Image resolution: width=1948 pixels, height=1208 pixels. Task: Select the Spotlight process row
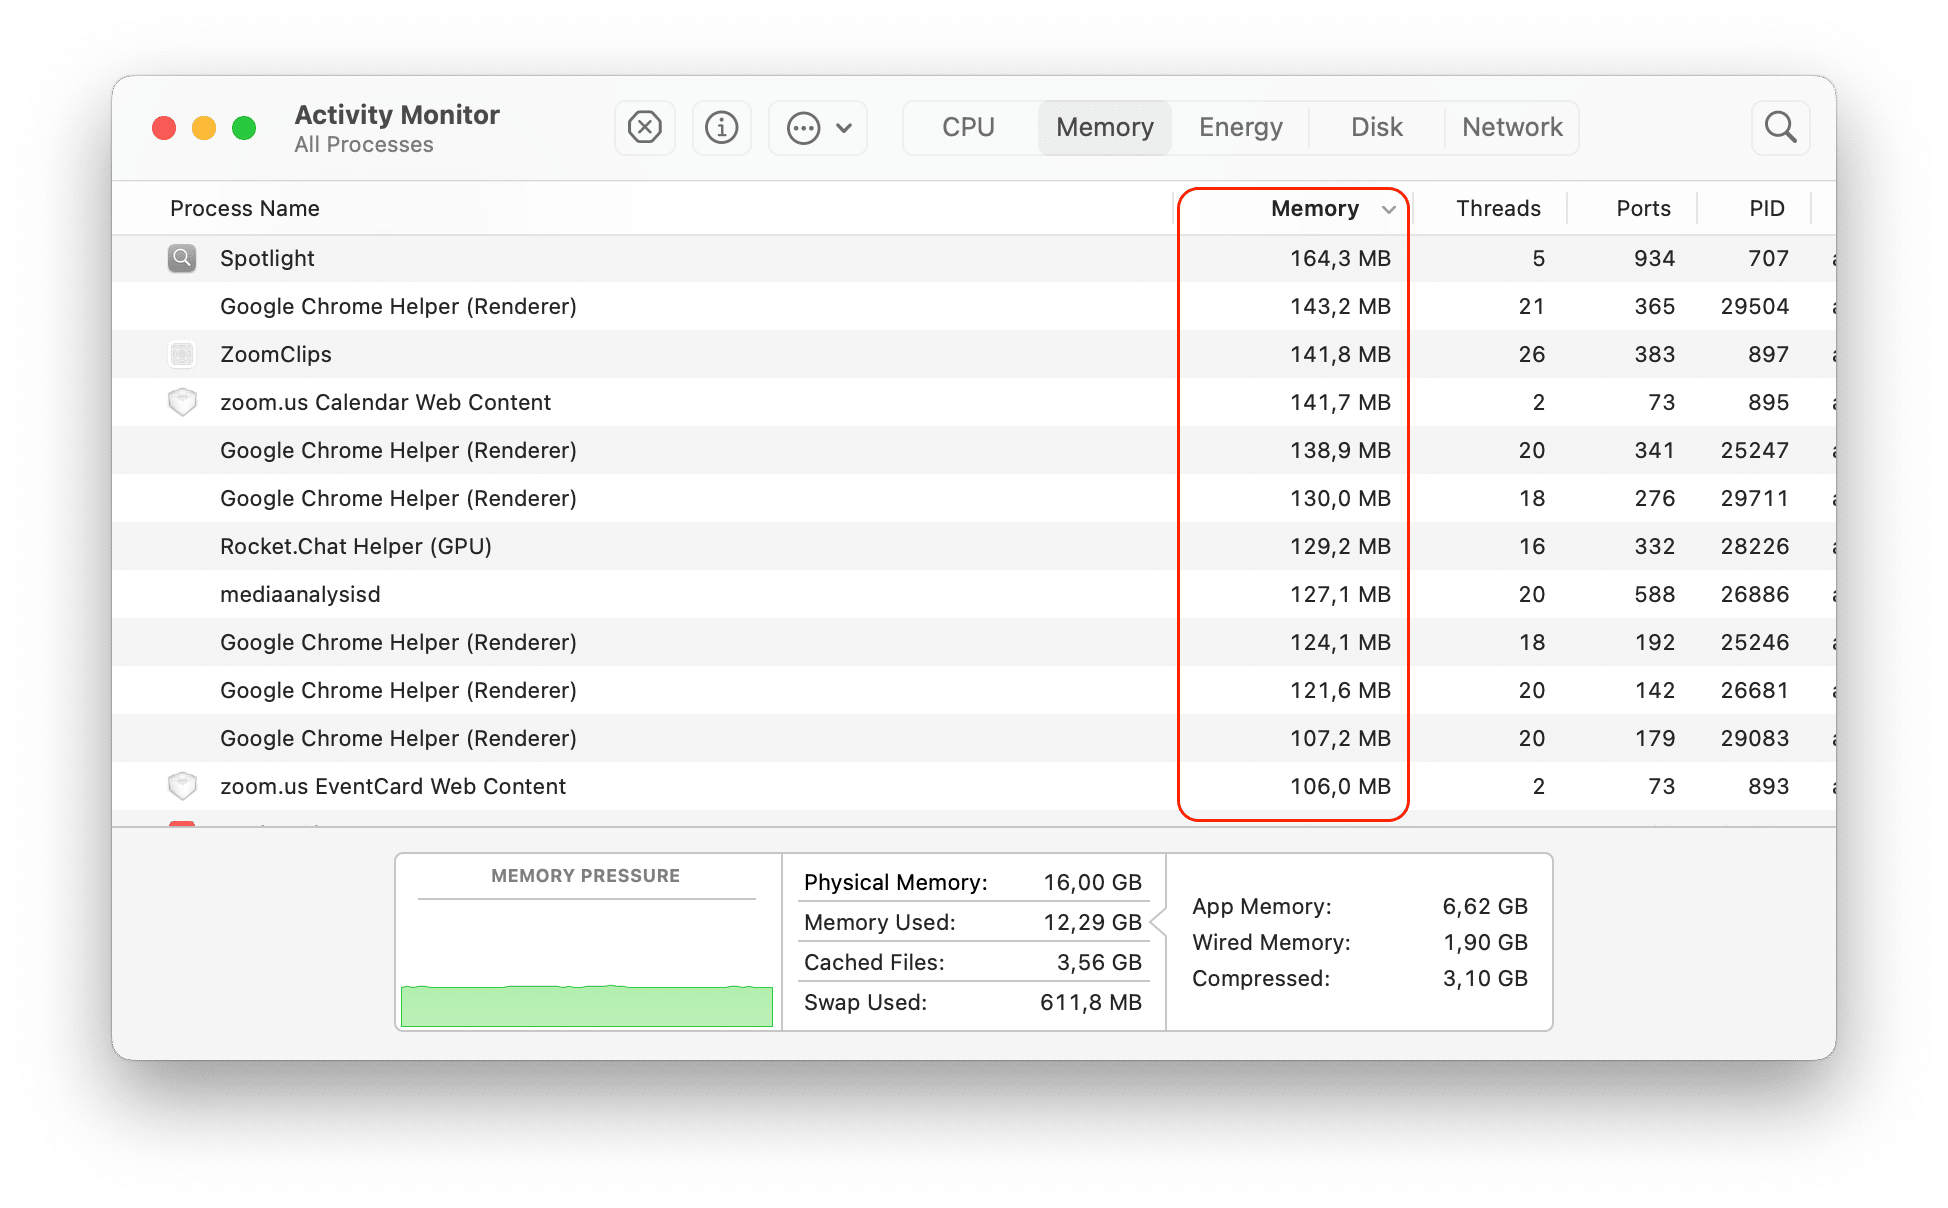coord(974,258)
